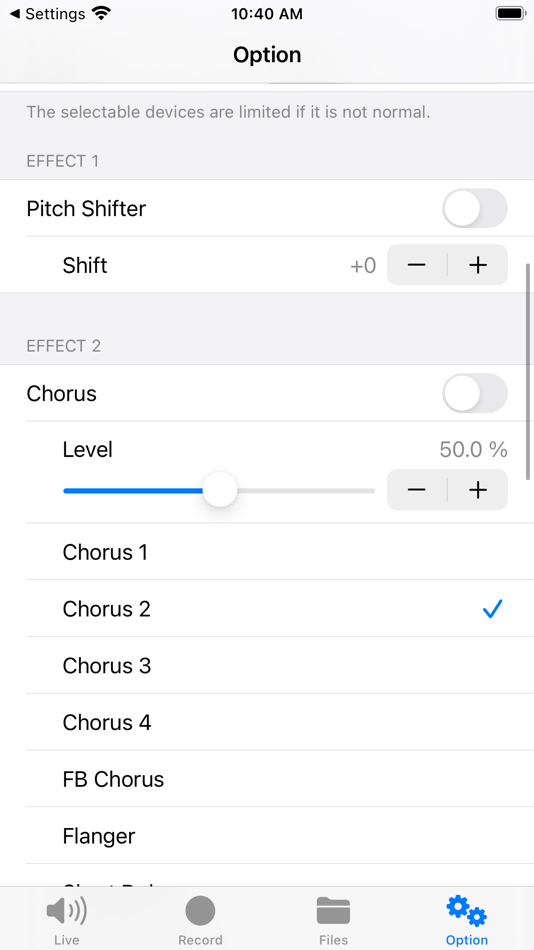The image size is (534, 950).
Task: Choose the Flanger effect
Action: coord(280,835)
